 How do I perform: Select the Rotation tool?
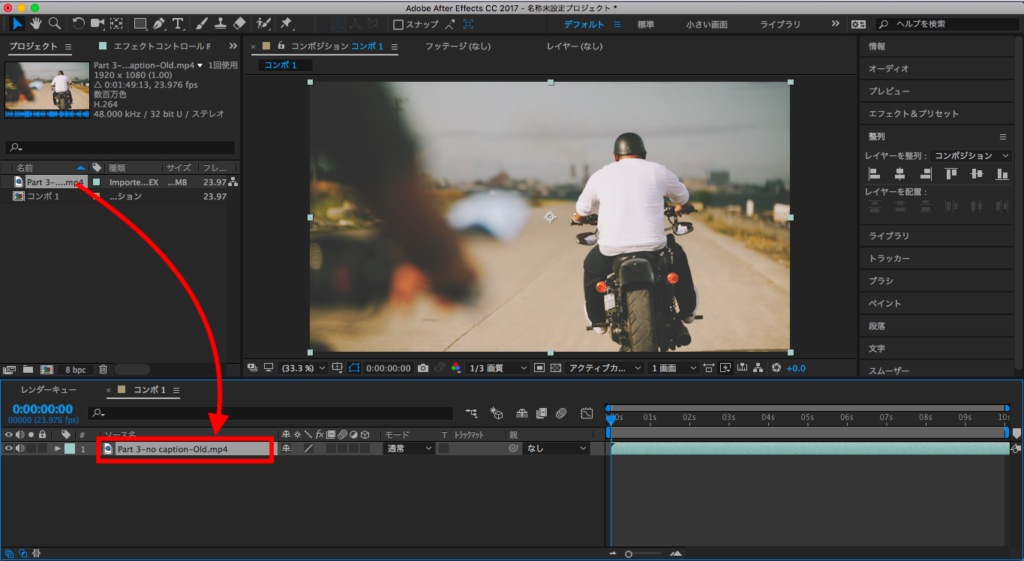79,23
